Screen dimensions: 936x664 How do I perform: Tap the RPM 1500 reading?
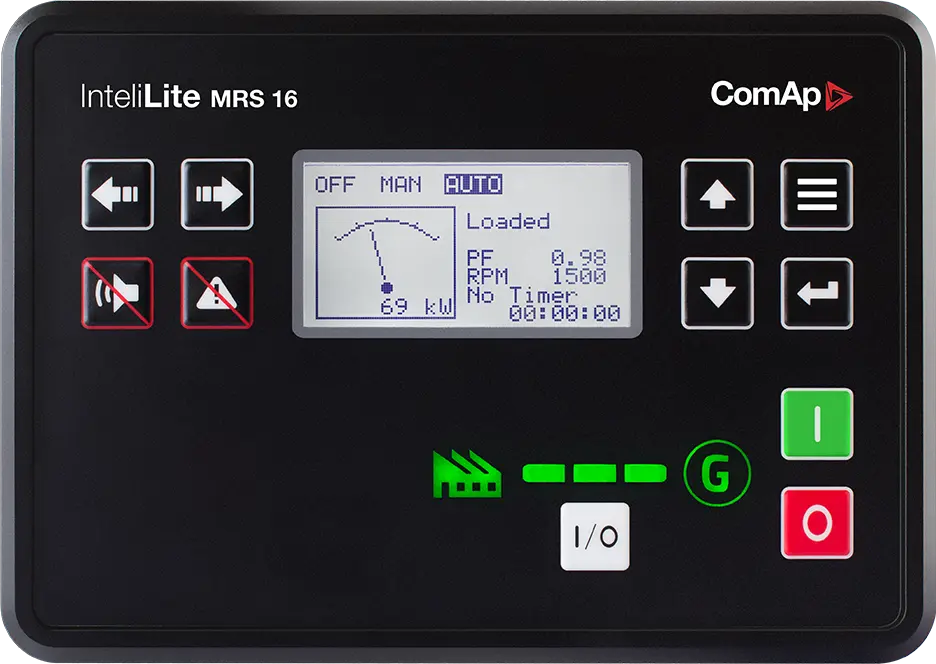[x=536, y=276]
